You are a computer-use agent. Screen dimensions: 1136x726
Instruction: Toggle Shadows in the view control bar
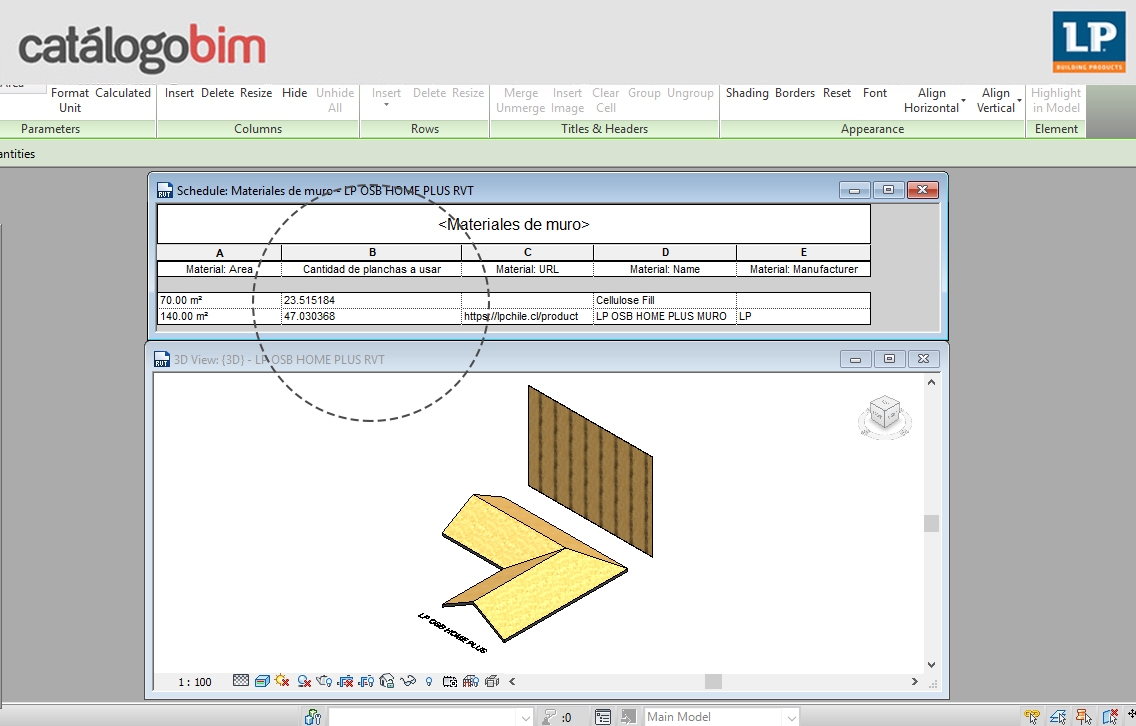[303, 681]
